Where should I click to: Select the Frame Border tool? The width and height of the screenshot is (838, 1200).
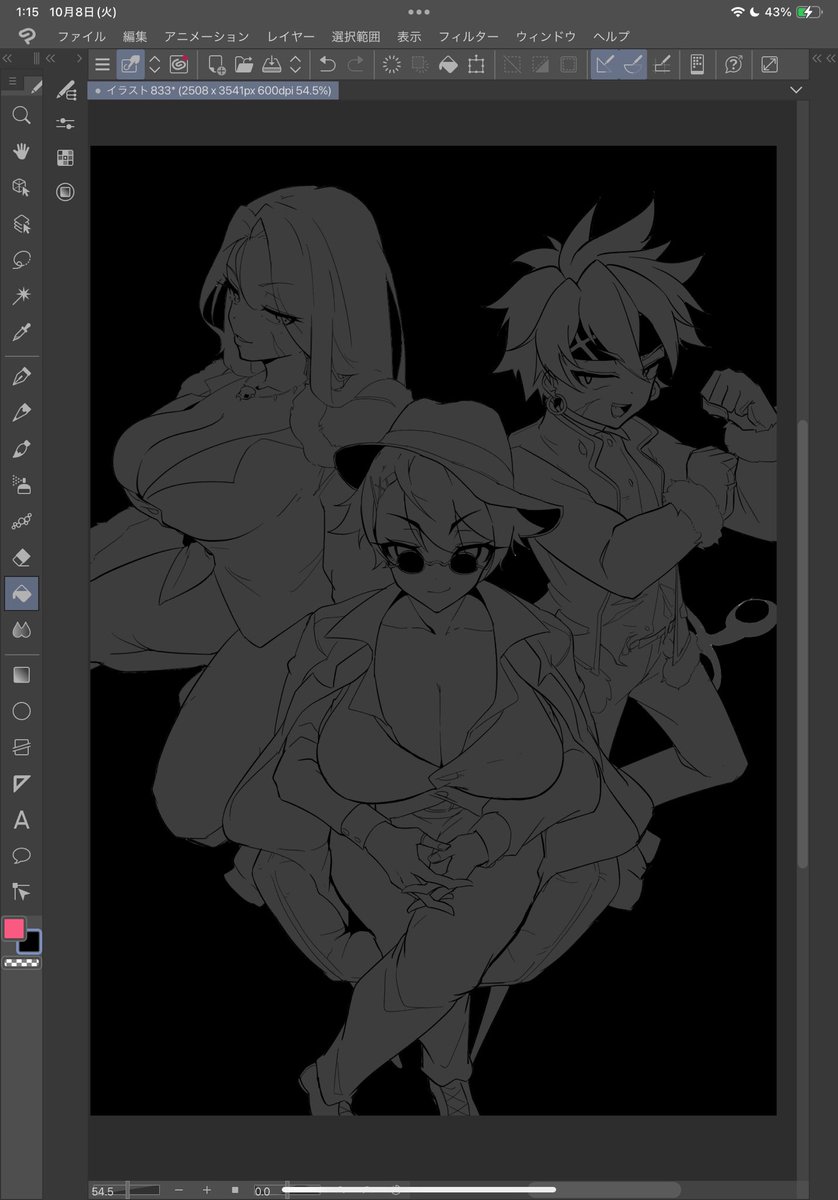click(21, 747)
